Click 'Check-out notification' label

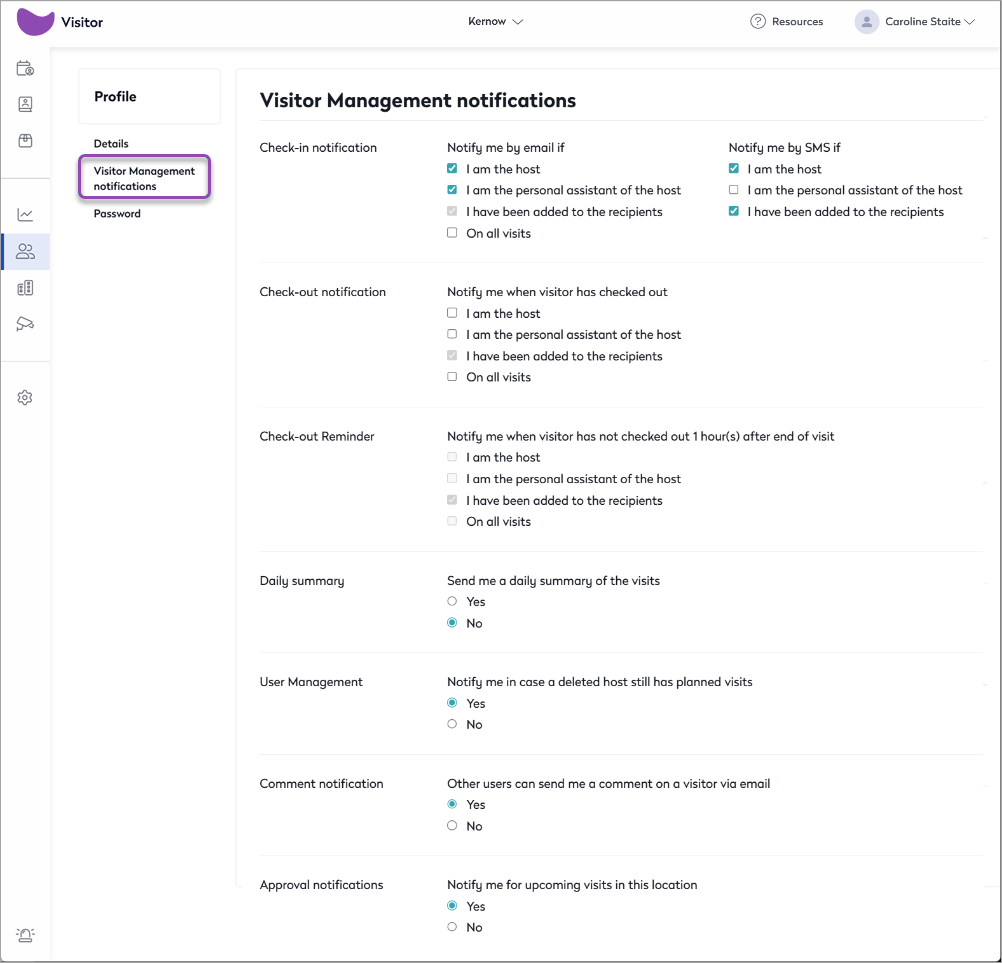(x=322, y=292)
